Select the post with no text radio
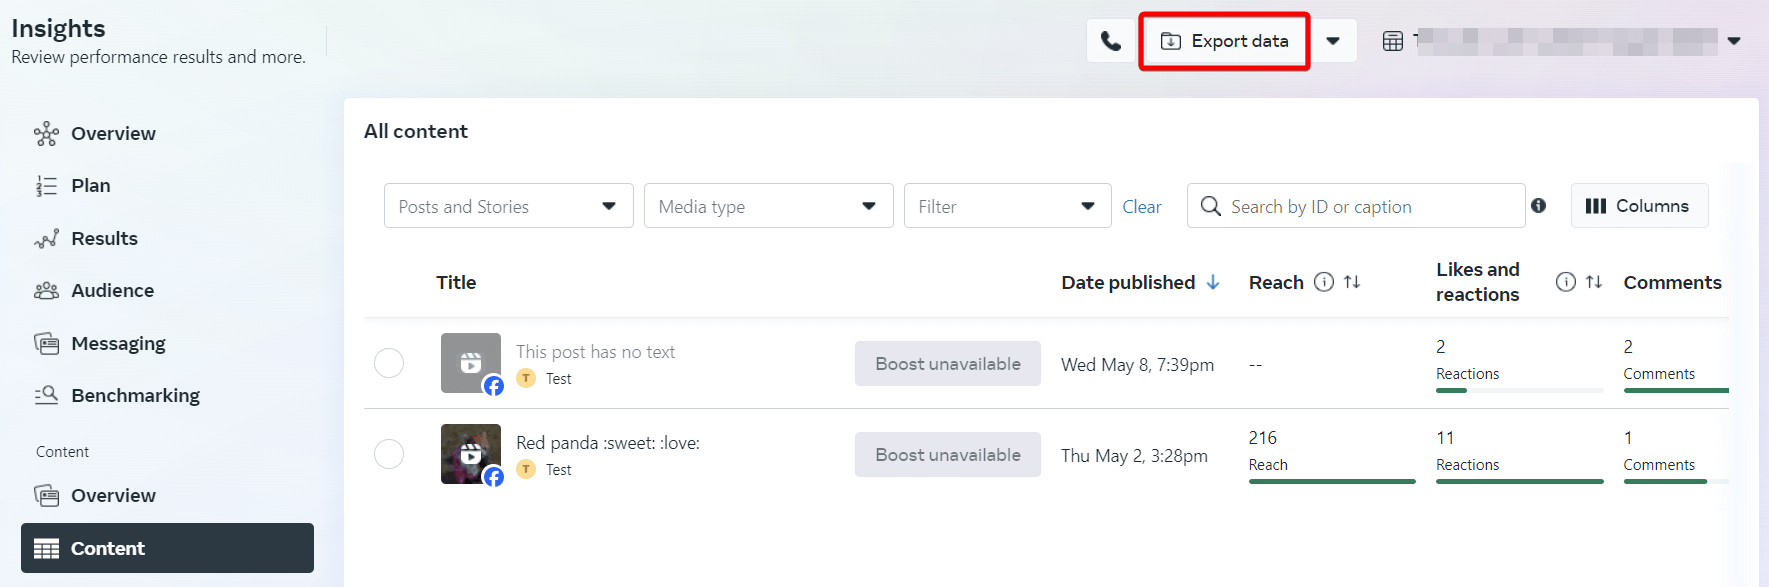This screenshot has width=1769, height=587. (x=389, y=363)
